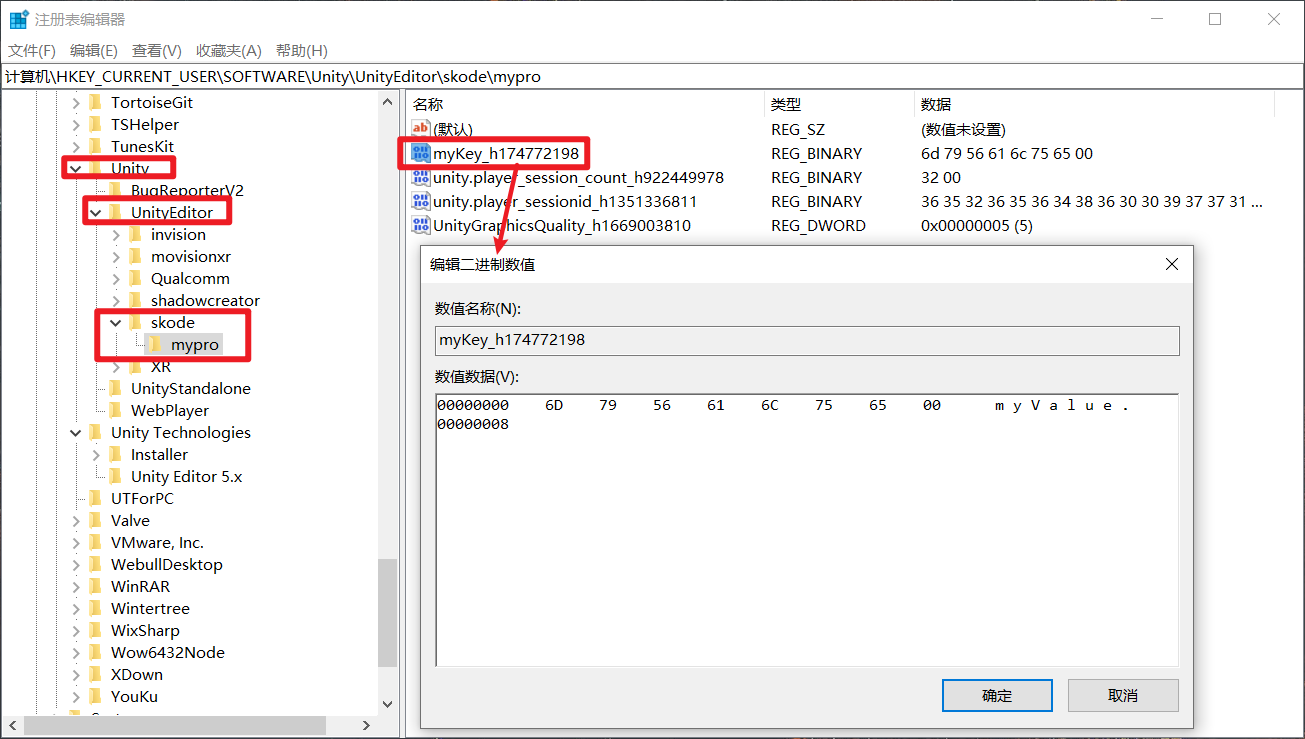Screen dimensions: 1305x739
Task: Click the WebPlayer folder icon
Action: (116, 410)
